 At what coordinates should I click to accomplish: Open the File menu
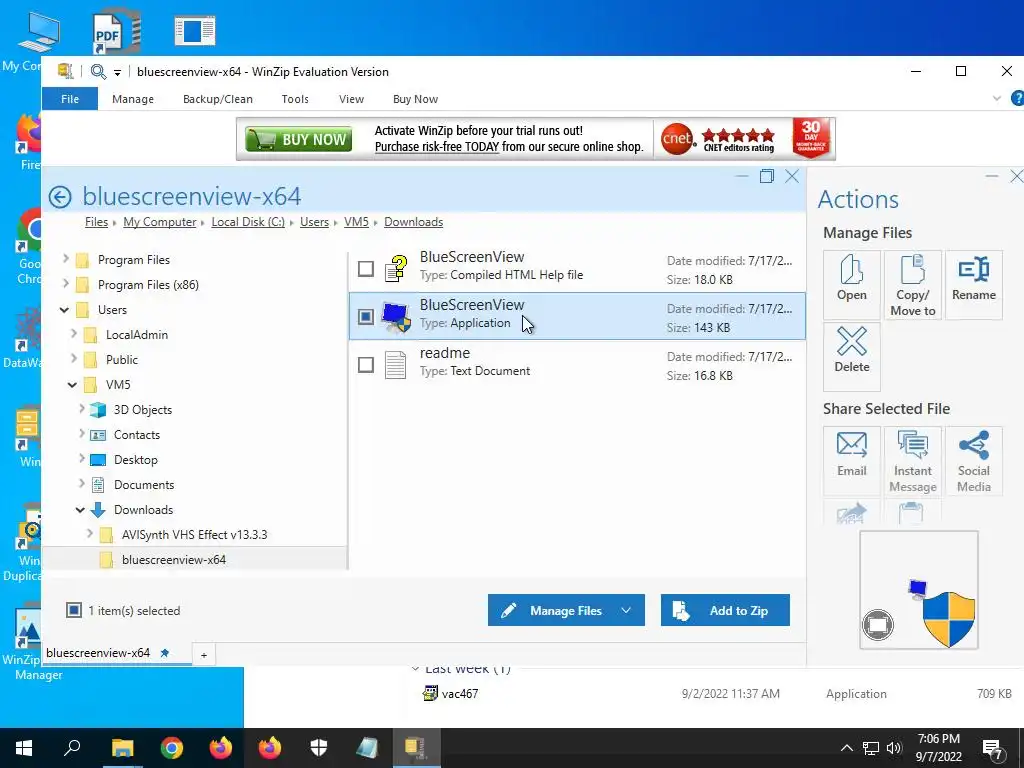(x=70, y=99)
